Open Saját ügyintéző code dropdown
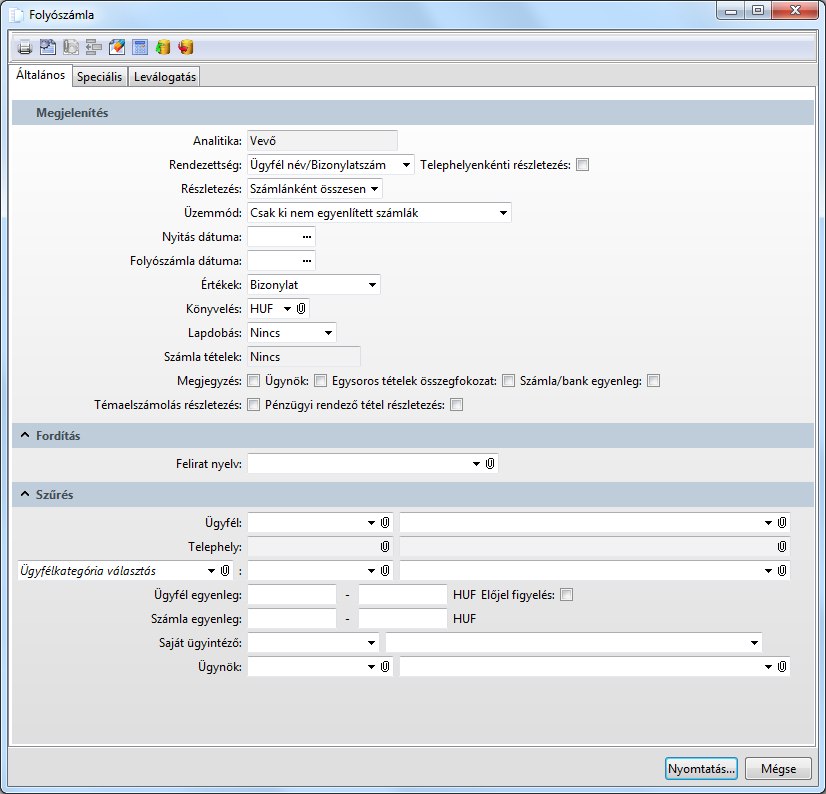 (x=371, y=643)
